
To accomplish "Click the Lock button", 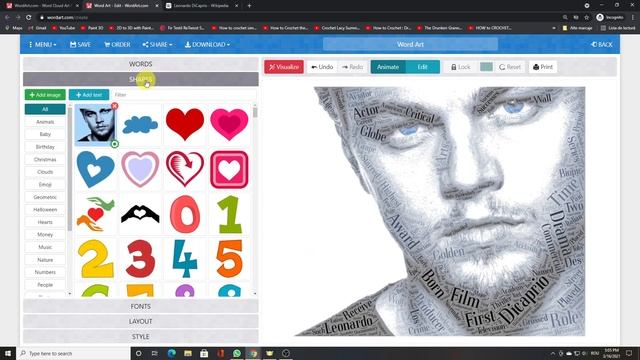I will (x=460, y=67).
